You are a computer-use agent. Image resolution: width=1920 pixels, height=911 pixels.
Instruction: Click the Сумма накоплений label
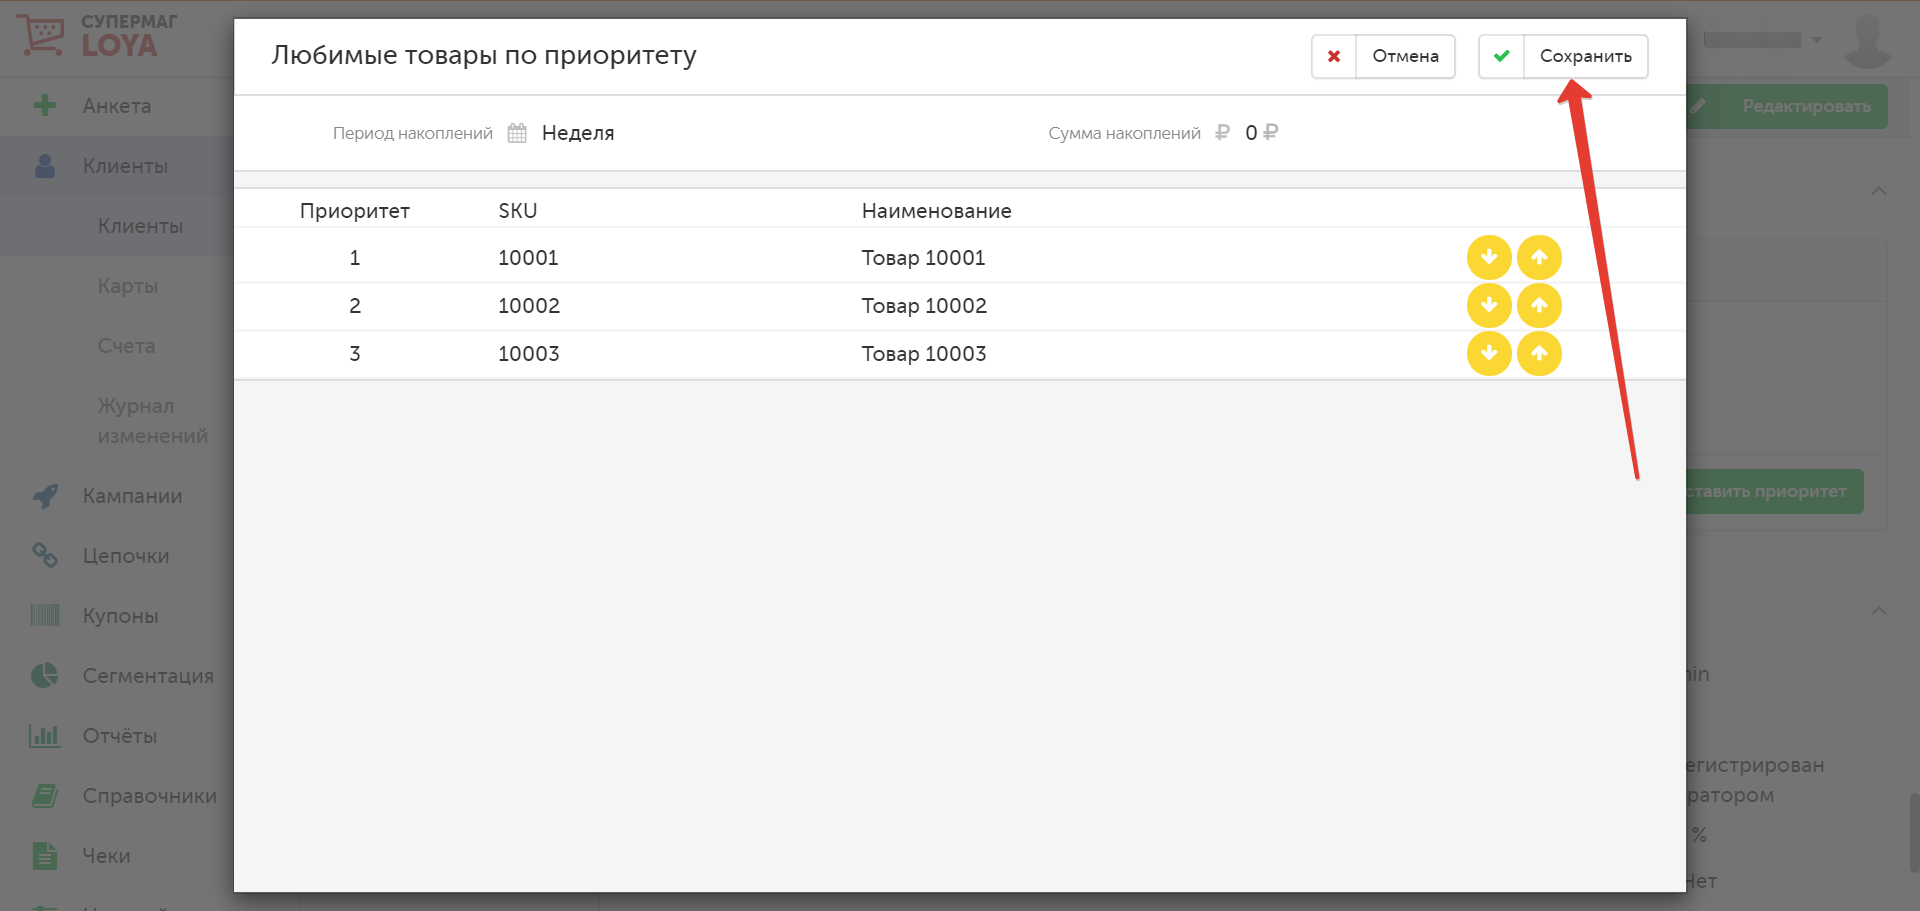[1124, 133]
